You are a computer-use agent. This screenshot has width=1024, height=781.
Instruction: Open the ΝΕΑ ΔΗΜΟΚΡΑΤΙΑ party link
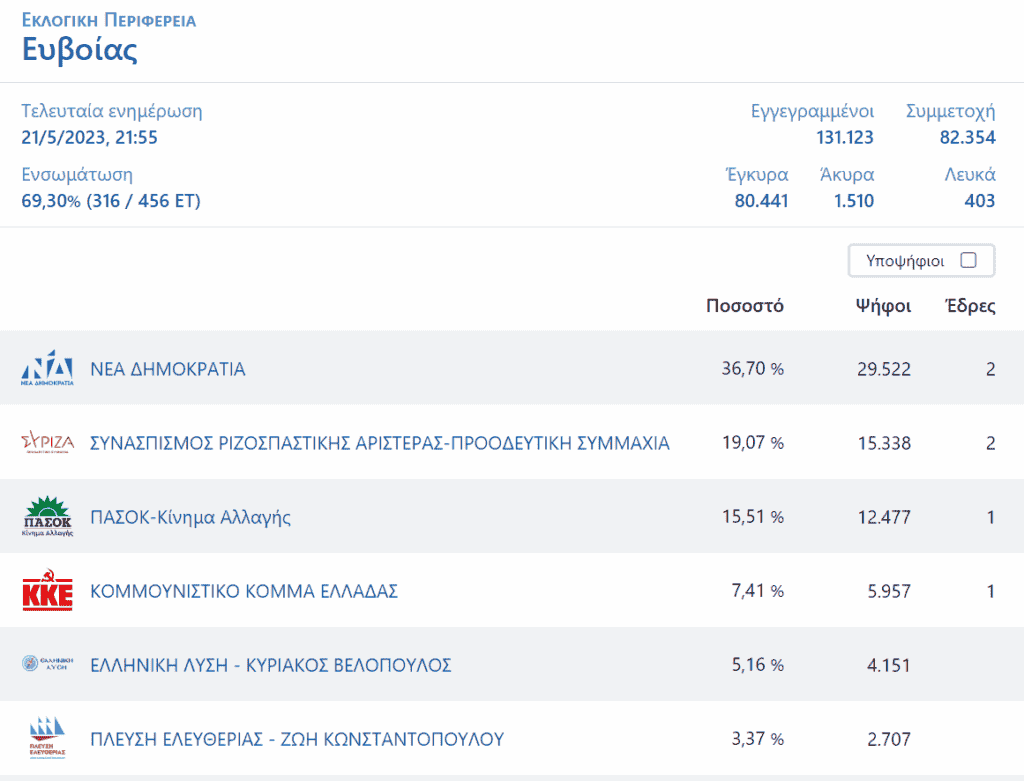point(168,369)
